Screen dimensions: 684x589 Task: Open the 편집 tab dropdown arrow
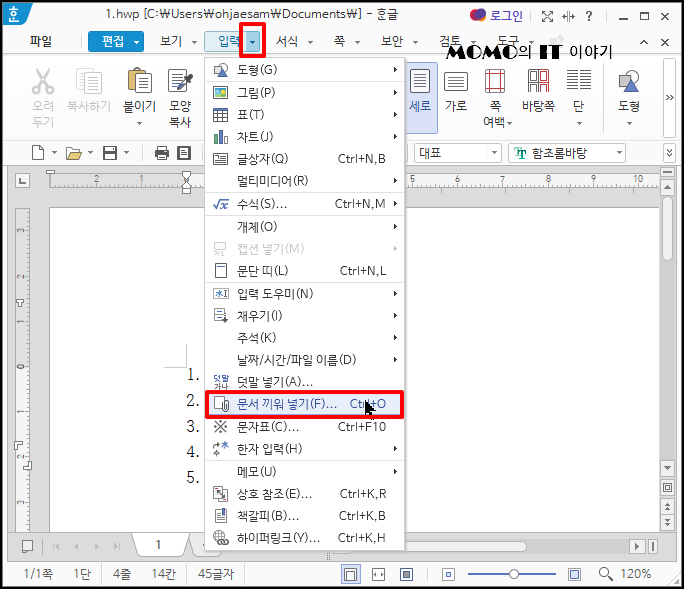point(137,42)
